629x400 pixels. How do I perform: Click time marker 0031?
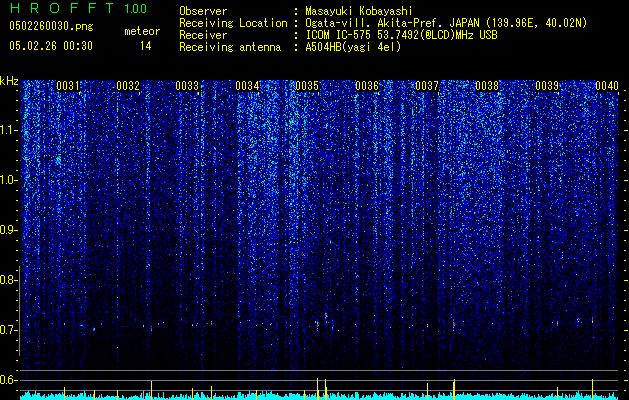point(68,86)
